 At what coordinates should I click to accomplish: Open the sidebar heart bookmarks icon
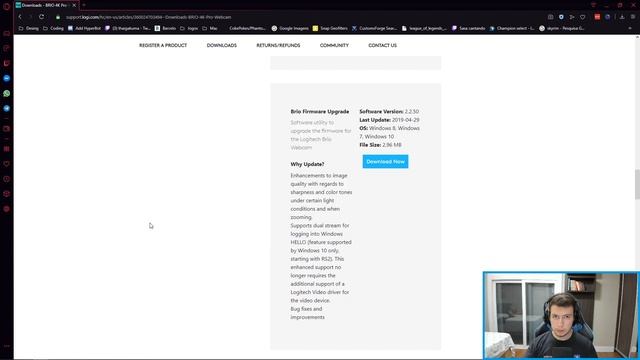click(7, 164)
